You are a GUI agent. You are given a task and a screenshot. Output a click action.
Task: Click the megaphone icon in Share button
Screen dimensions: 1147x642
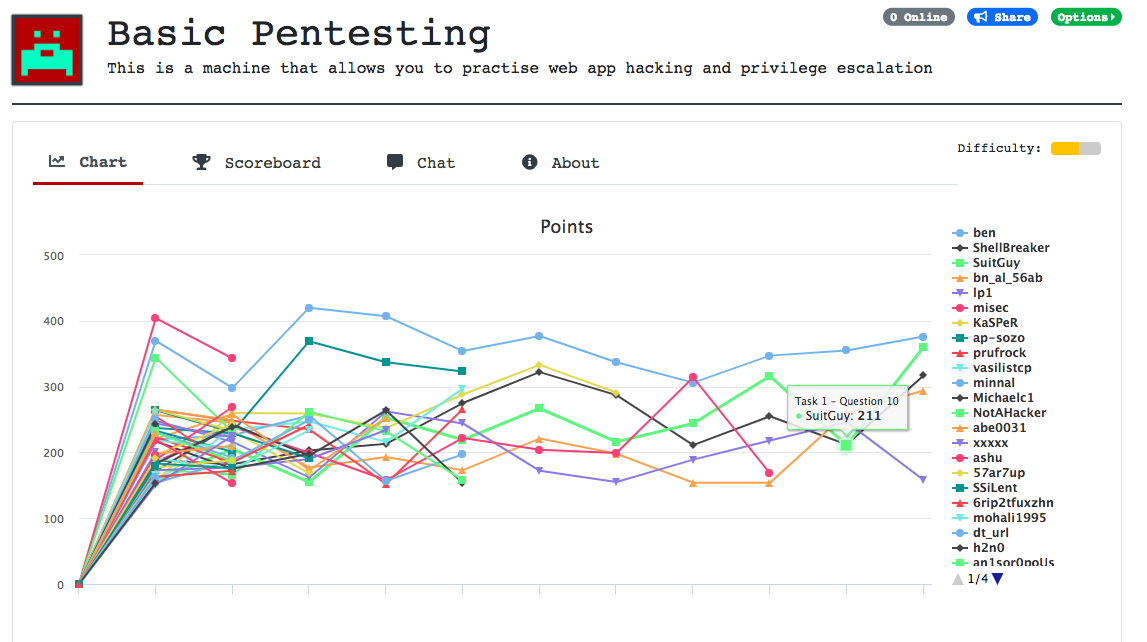coord(981,18)
